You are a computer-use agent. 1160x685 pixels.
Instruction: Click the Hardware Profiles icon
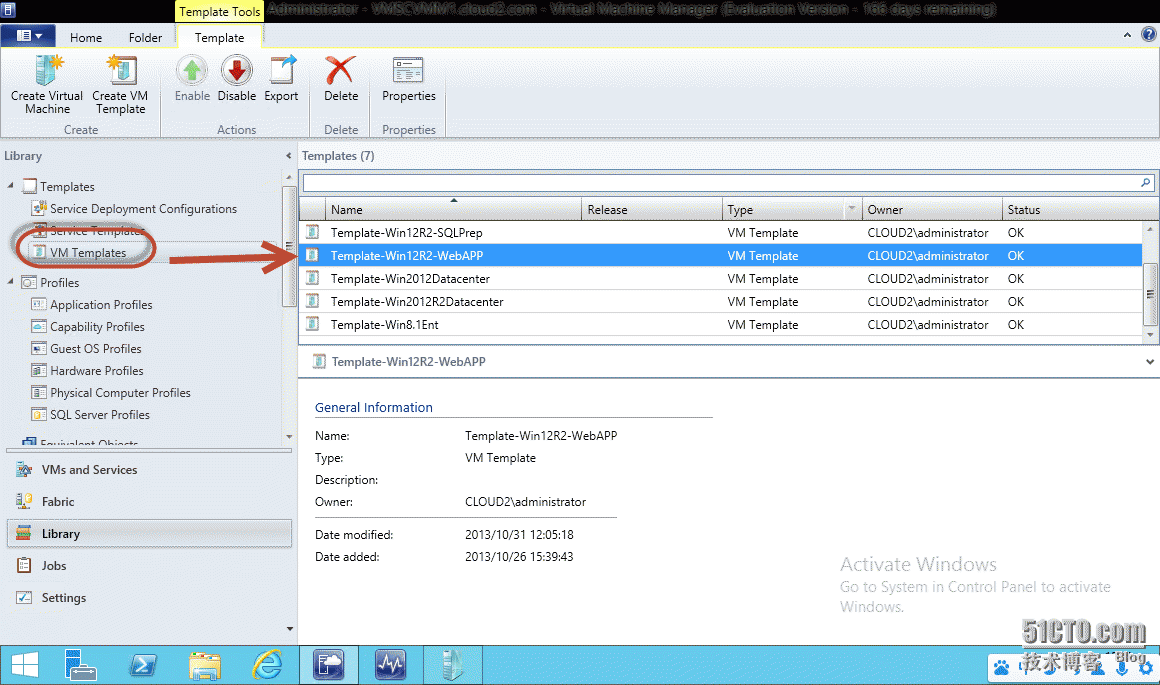pyautogui.click(x=38, y=370)
